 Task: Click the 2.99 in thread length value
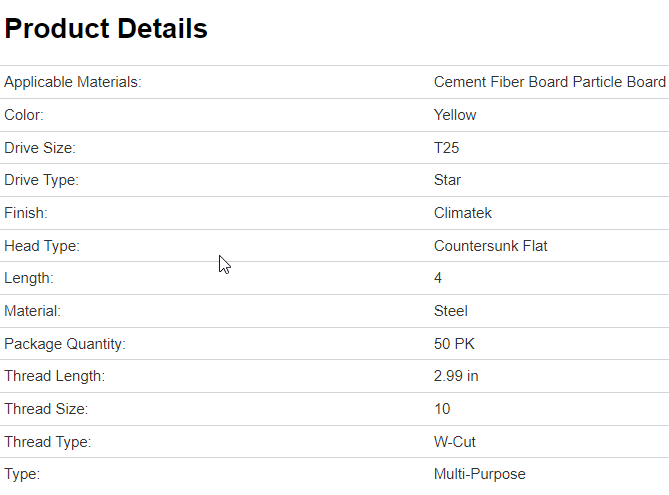pyautogui.click(x=456, y=376)
